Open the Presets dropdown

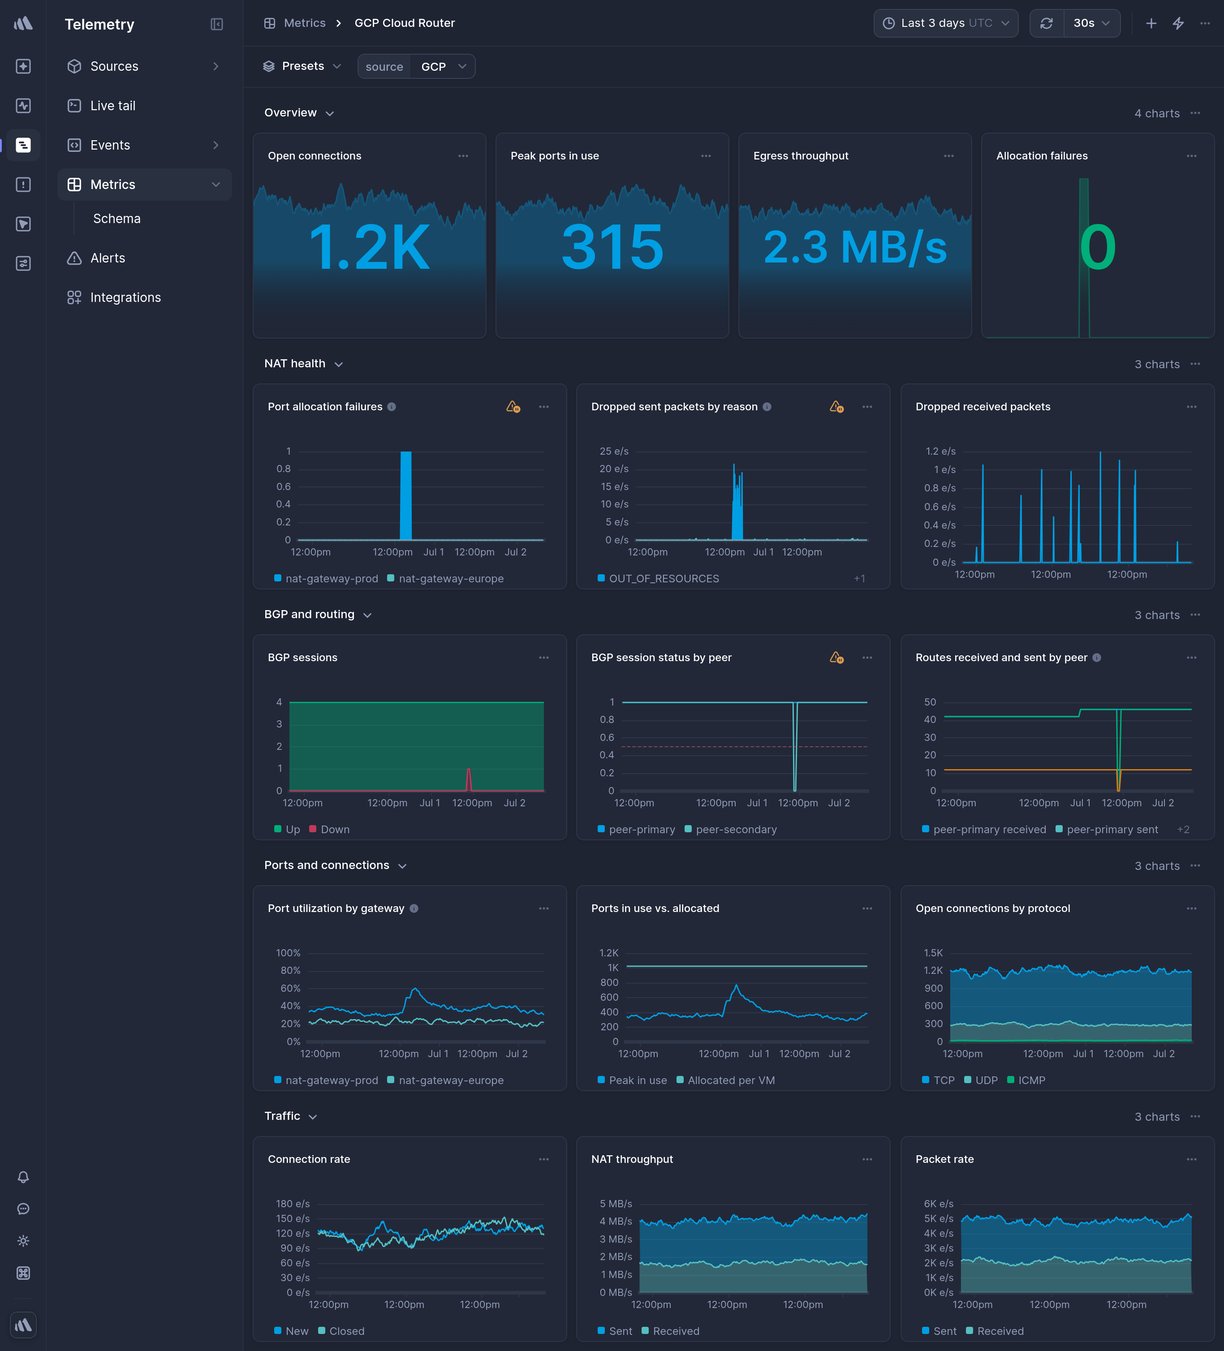302,66
